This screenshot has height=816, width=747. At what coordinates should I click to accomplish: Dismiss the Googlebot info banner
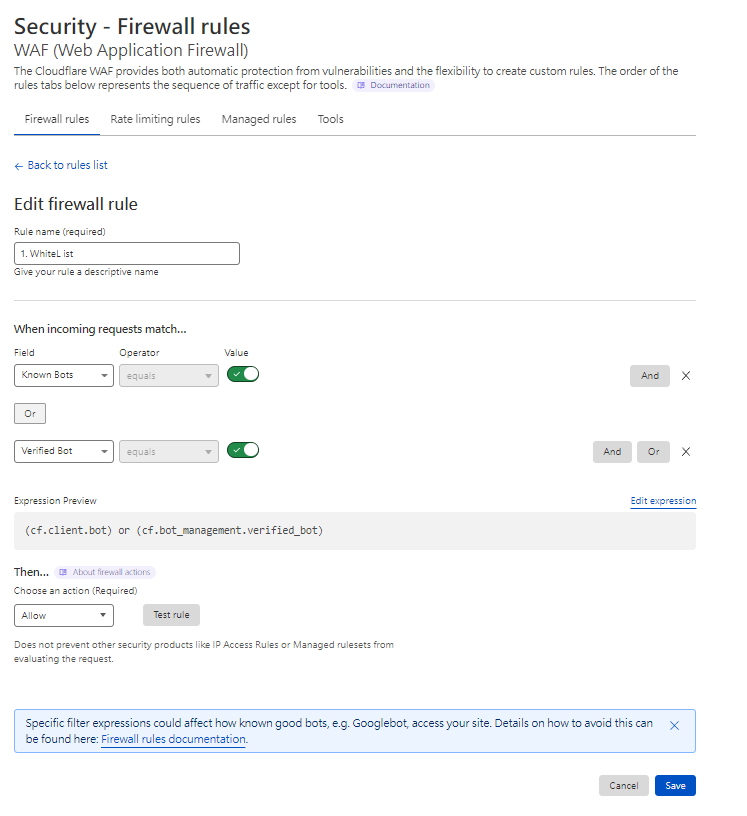click(674, 725)
